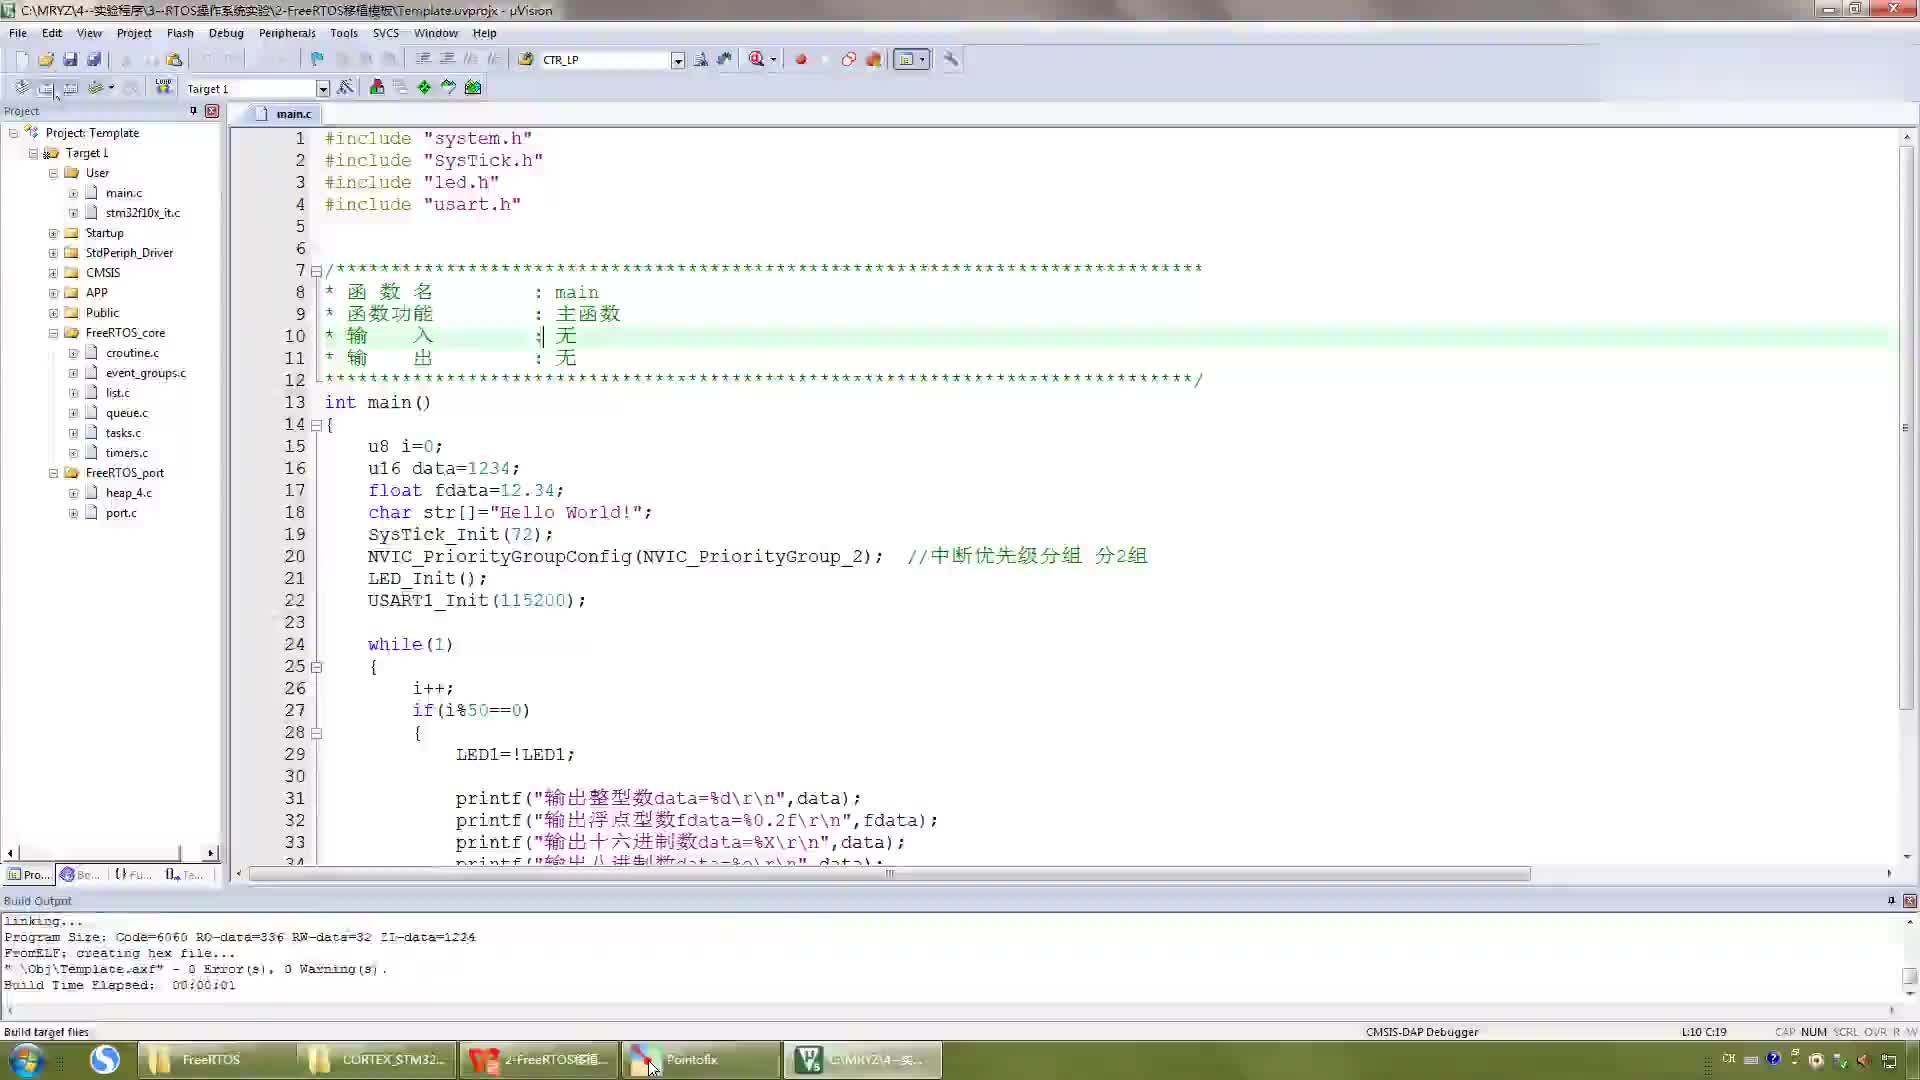Open Options for Target wand icon

click(x=346, y=88)
